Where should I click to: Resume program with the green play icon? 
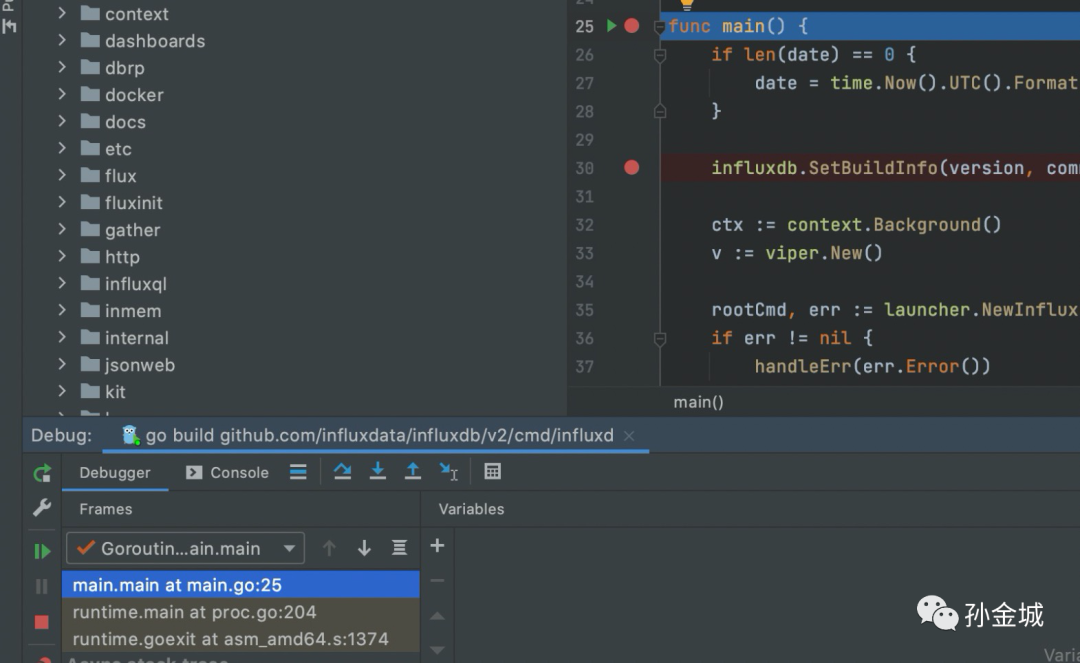pos(42,551)
